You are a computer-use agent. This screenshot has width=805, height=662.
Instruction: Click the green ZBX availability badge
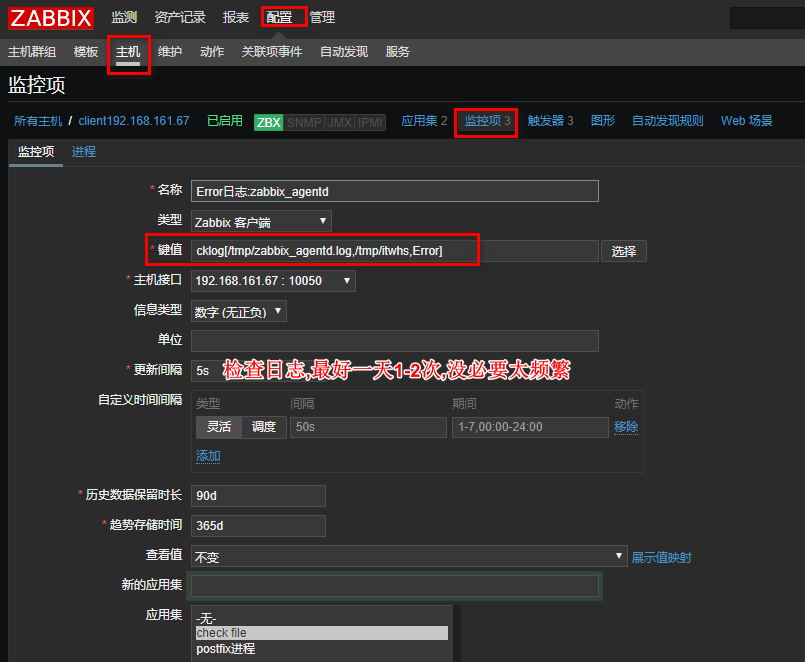[269, 122]
